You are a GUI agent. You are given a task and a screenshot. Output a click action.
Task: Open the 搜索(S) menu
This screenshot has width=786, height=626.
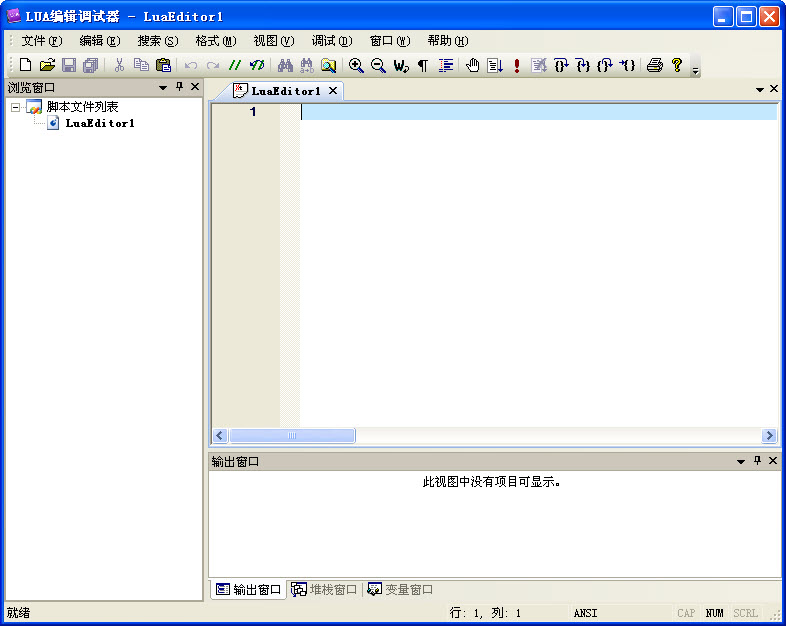(x=158, y=41)
